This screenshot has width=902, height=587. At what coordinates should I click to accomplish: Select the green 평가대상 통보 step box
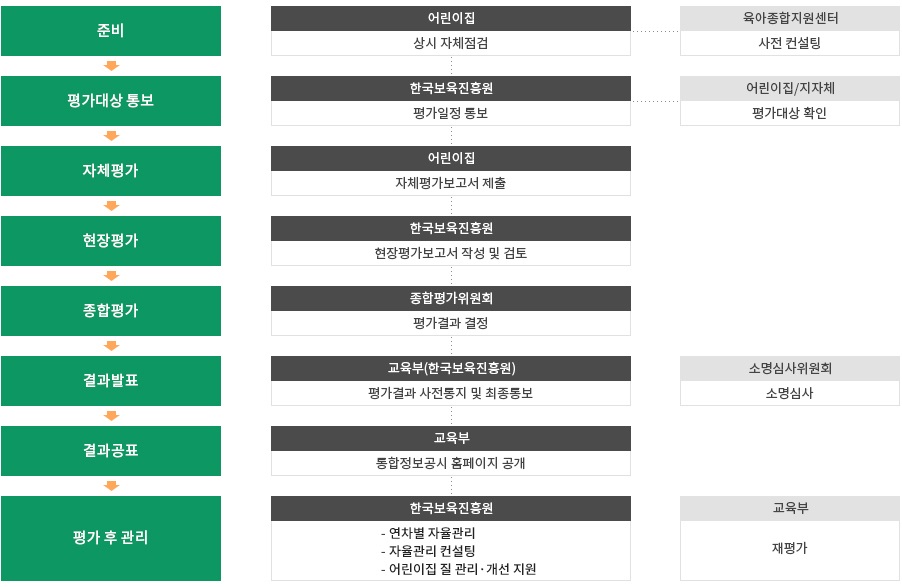click(111, 101)
